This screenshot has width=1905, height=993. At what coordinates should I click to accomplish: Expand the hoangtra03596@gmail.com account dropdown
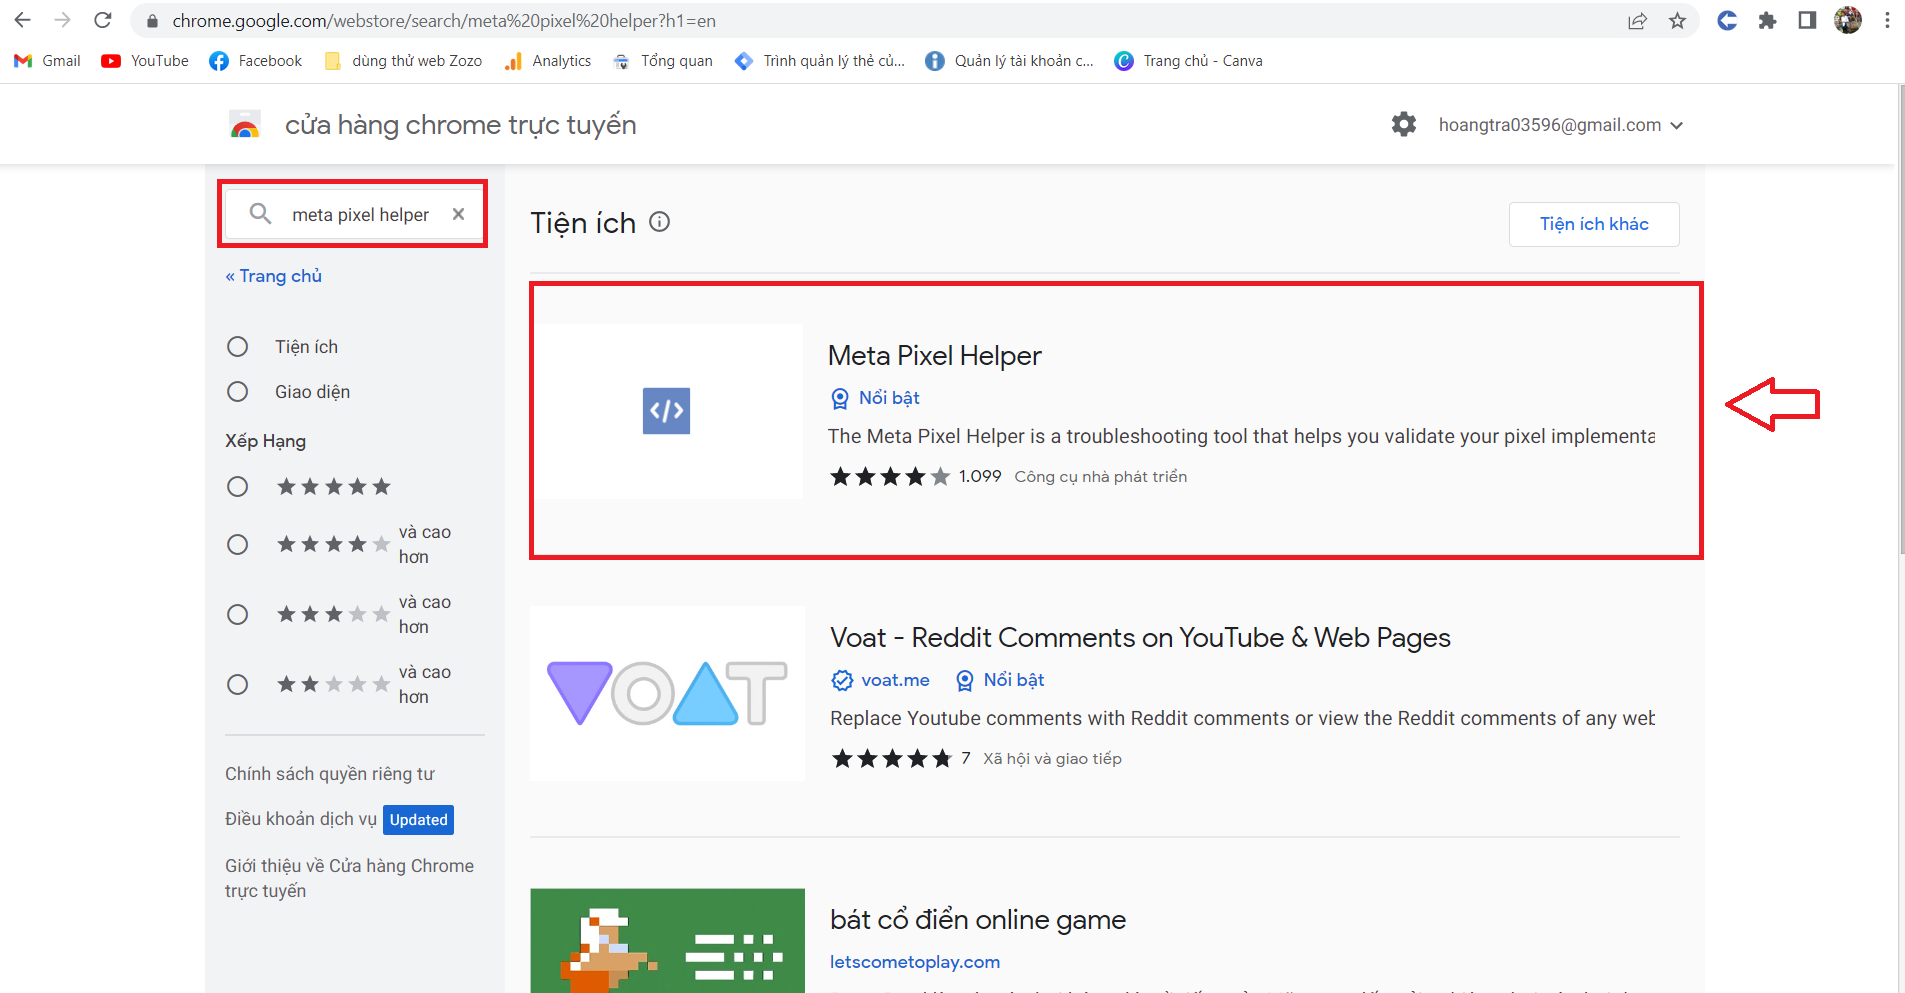coord(1560,125)
